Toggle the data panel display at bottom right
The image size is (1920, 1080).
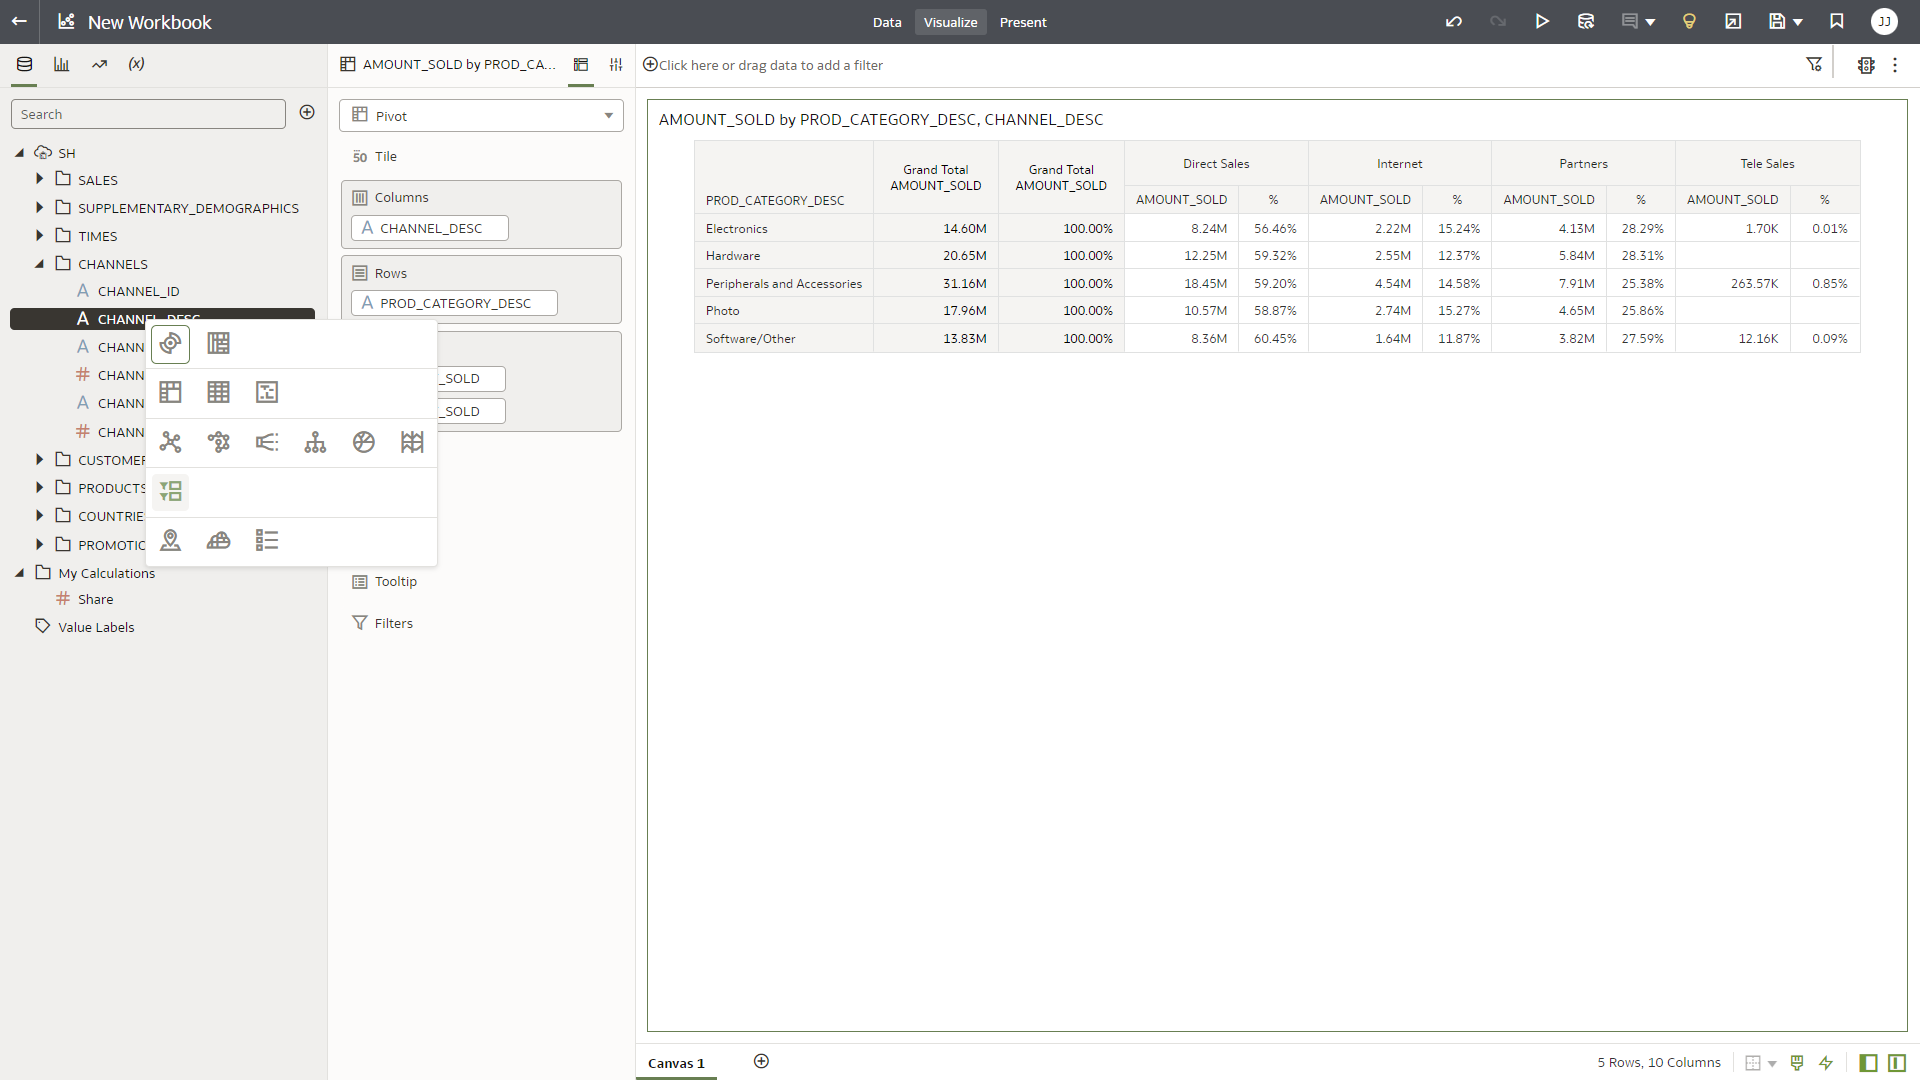click(x=1868, y=1063)
